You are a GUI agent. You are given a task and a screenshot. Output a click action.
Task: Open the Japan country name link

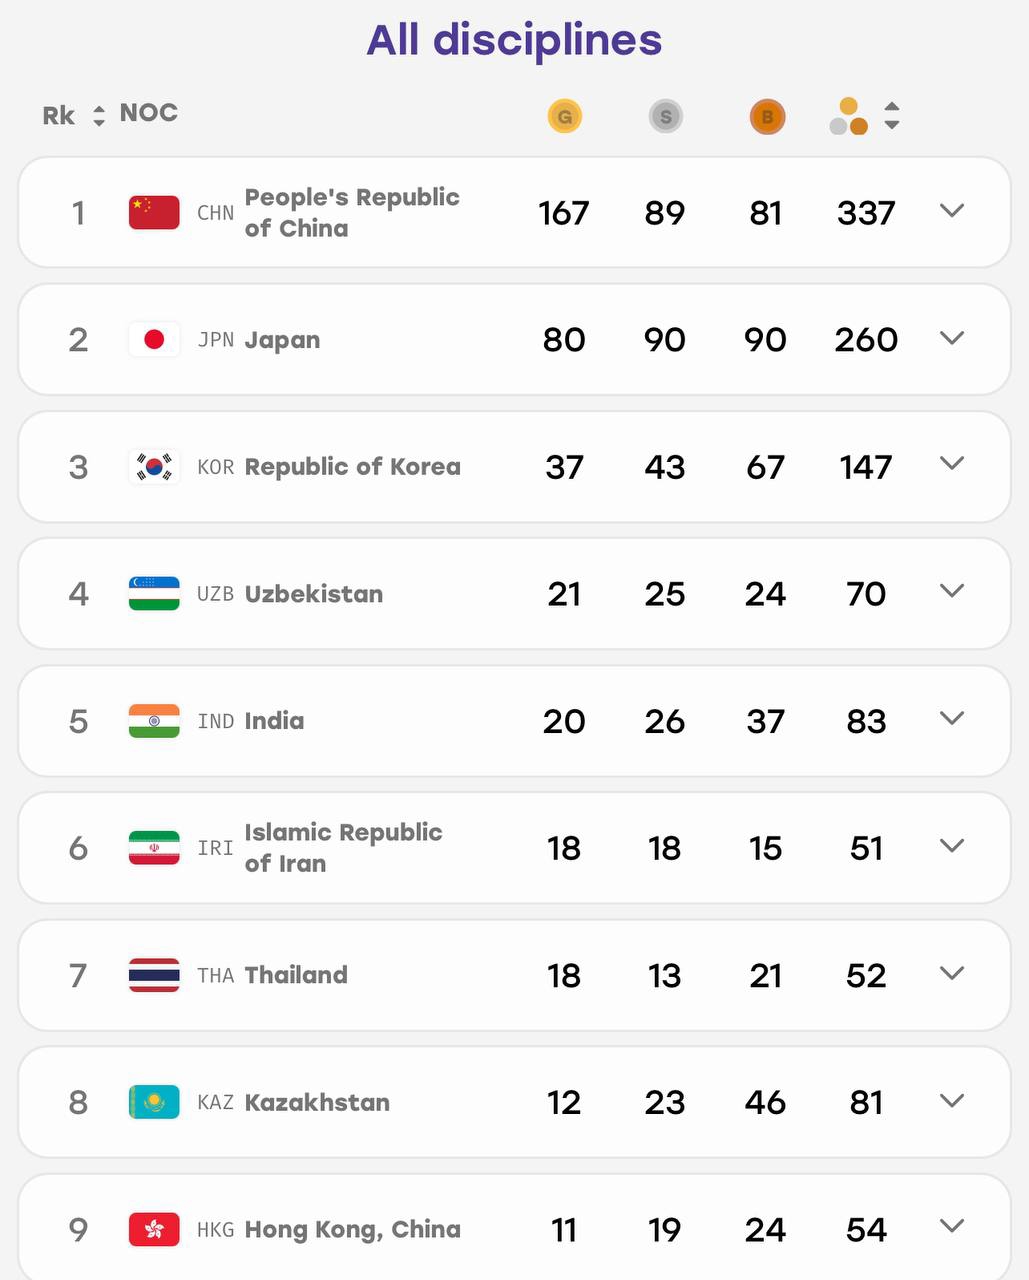[282, 340]
